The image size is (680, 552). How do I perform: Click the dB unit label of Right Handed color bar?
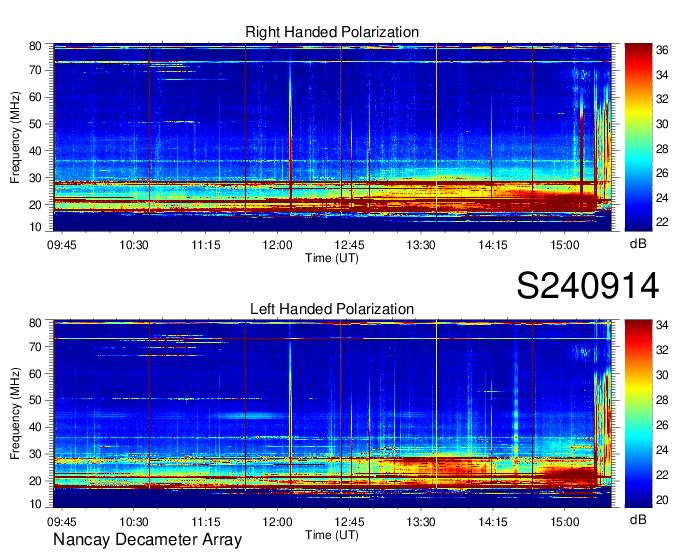[x=638, y=244]
